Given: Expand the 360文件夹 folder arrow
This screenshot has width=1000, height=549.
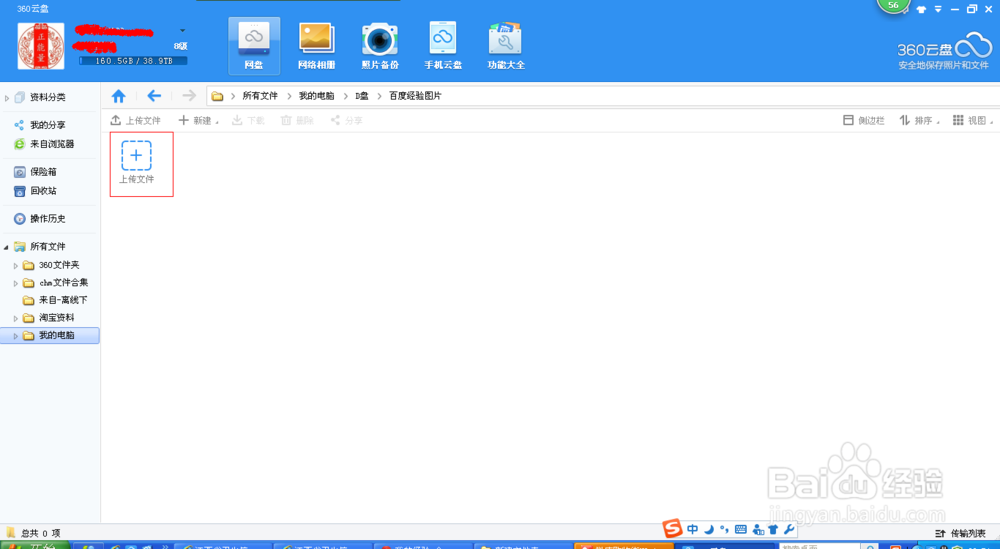Looking at the screenshot, I should tap(16, 265).
